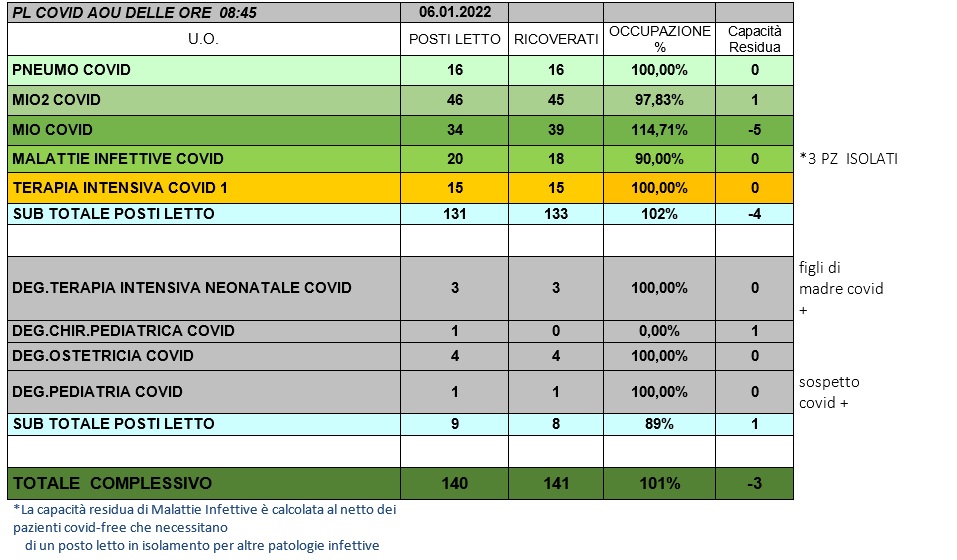This screenshot has height=560, width=957.
Task: Select the MALATTIE INFETTIVE COVID row label
Action: pos(117,159)
